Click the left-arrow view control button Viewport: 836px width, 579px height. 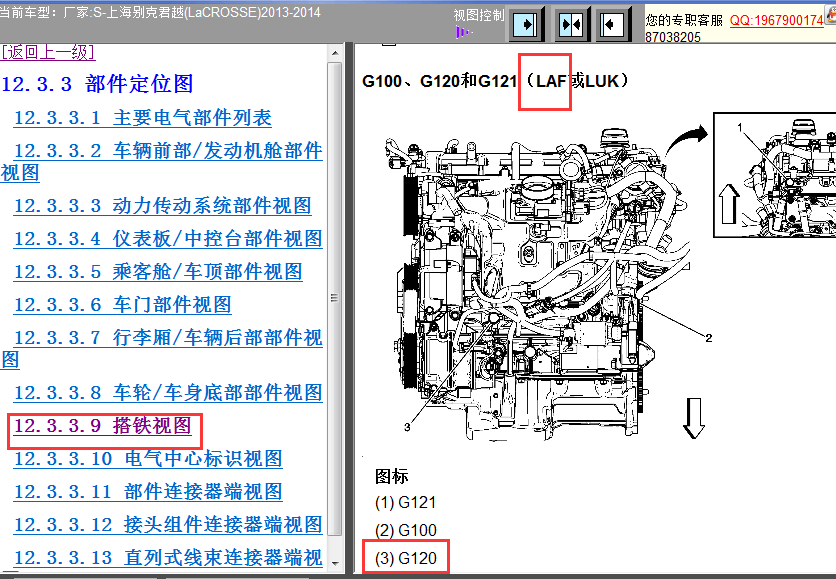[612, 25]
